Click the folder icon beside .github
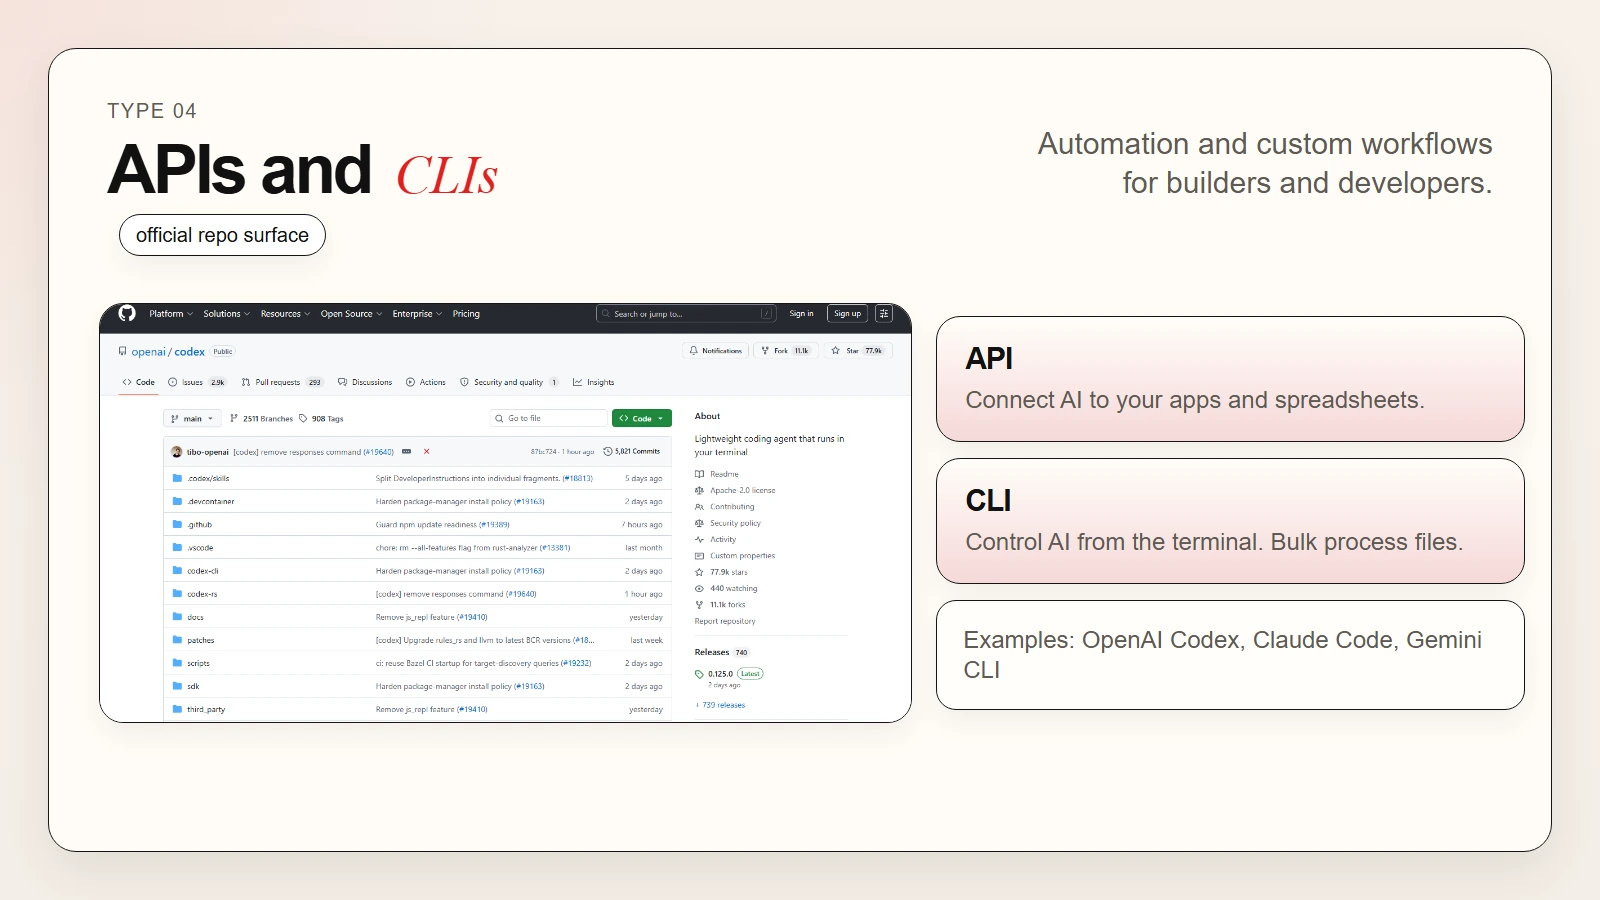Screen dimensions: 1600x900 [177, 524]
